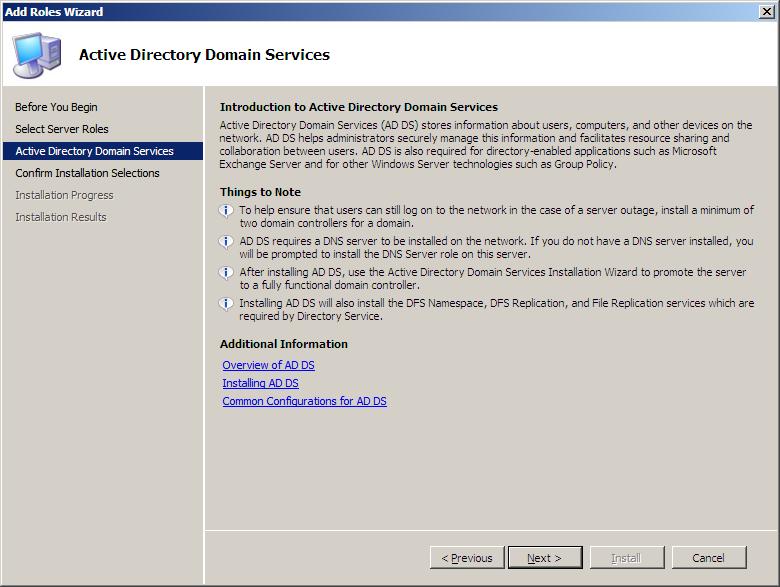Click the Additional Information heading

click(284, 344)
